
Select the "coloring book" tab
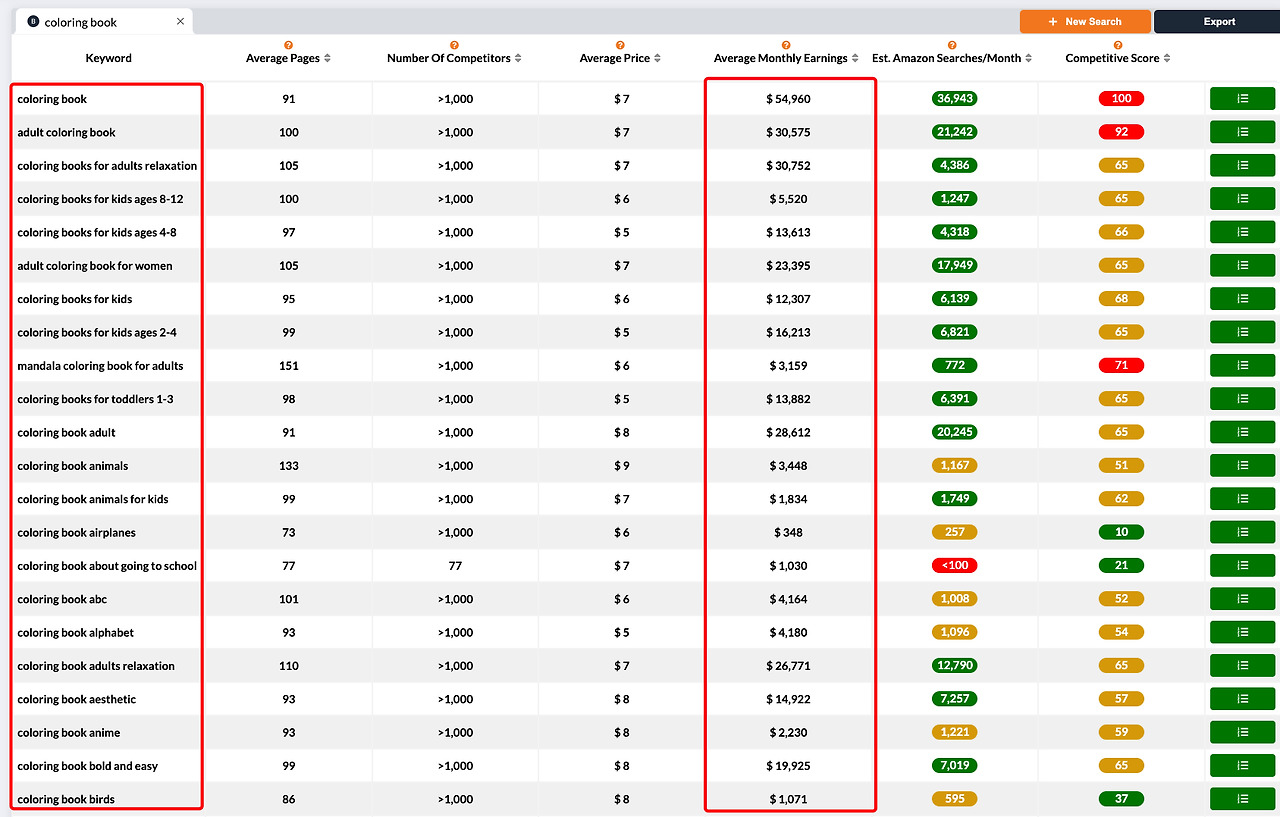pos(103,22)
